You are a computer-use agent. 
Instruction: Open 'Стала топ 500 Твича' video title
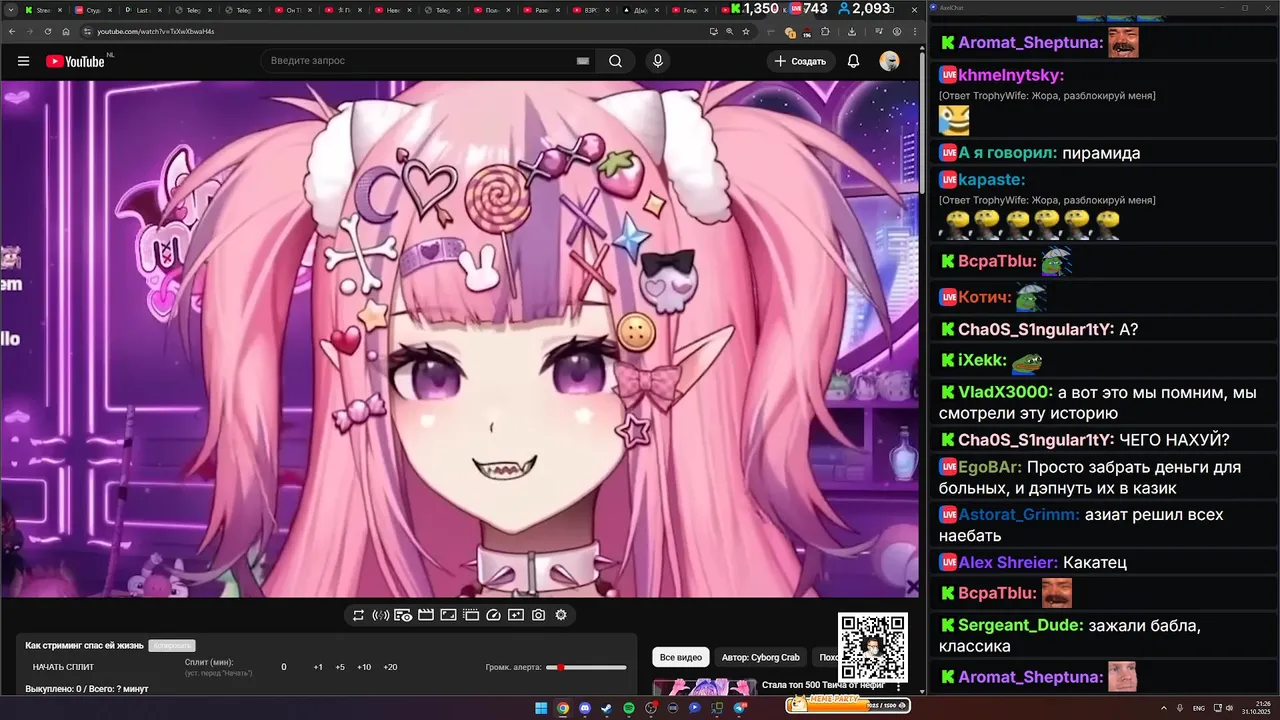[823, 685]
